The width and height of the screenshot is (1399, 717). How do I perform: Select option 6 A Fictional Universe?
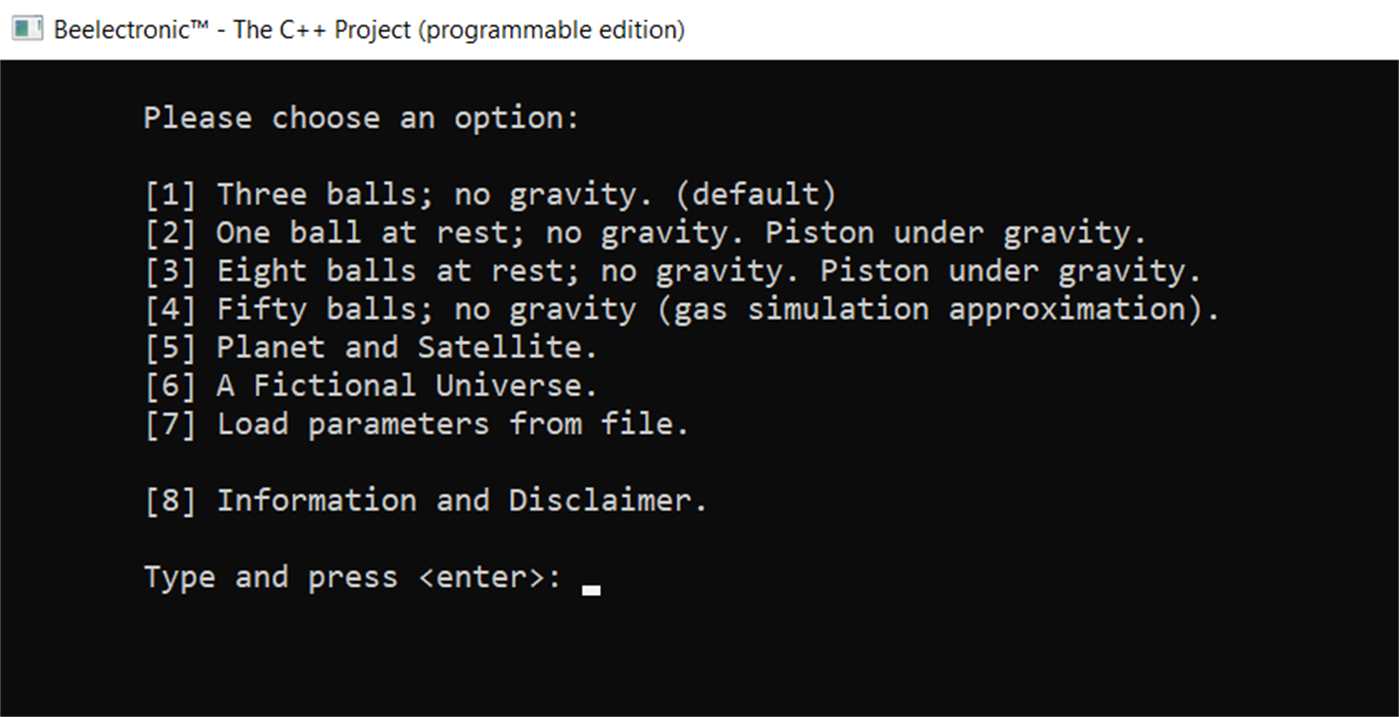(x=370, y=385)
